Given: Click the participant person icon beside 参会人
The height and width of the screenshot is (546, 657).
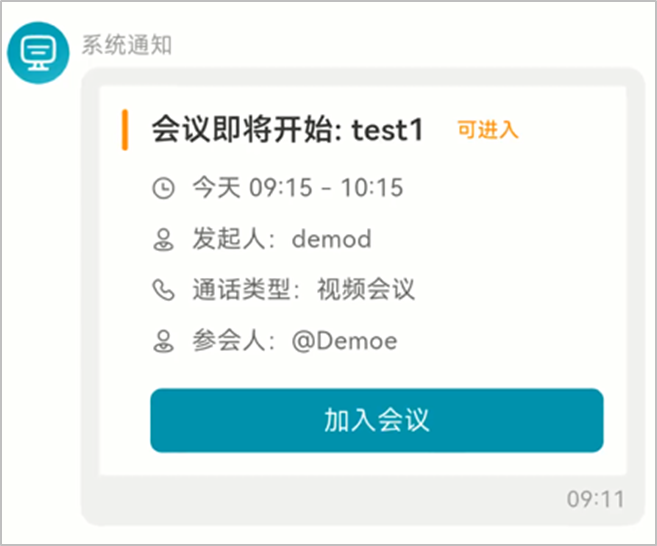Looking at the screenshot, I should (163, 341).
